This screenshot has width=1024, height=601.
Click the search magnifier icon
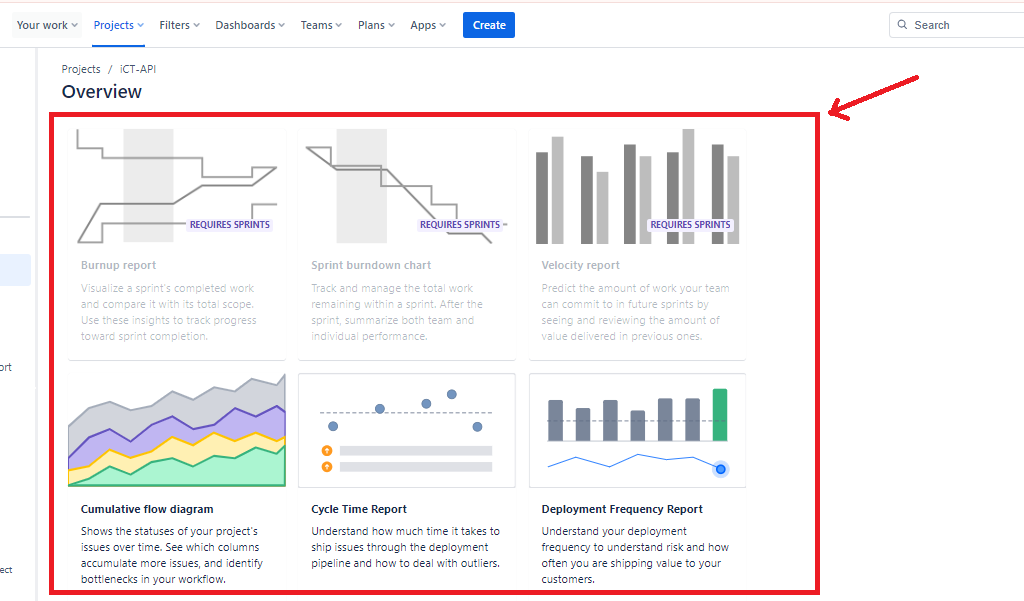pos(903,25)
